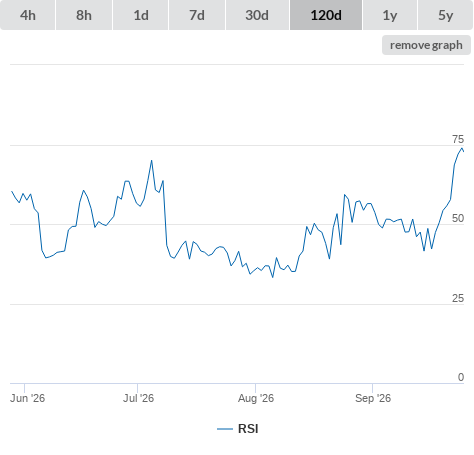This screenshot has height=455, width=474.
Task: Click the active 120d range tab
Action: pos(326,15)
